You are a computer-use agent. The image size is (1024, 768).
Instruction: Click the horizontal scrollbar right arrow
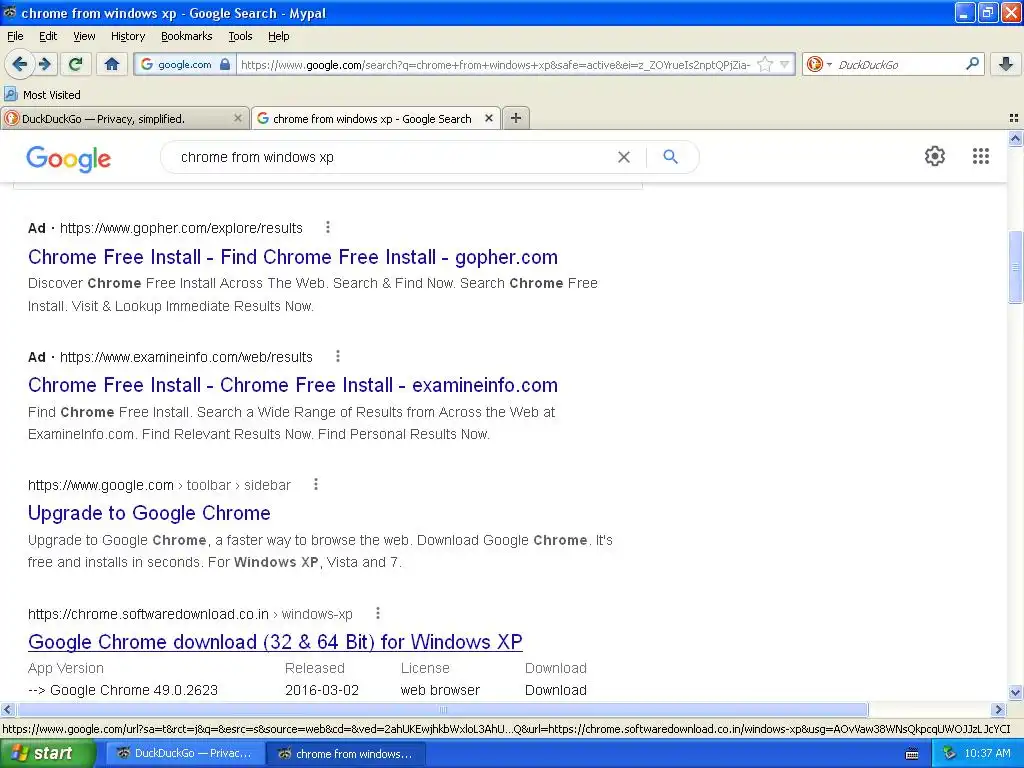coord(997,709)
